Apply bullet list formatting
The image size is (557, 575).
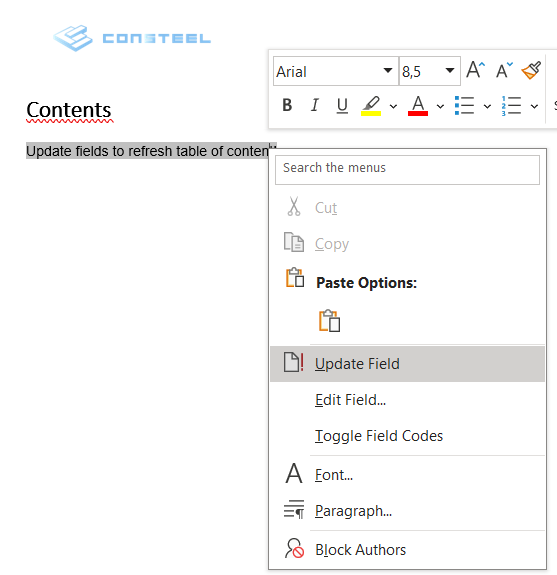[x=465, y=106]
